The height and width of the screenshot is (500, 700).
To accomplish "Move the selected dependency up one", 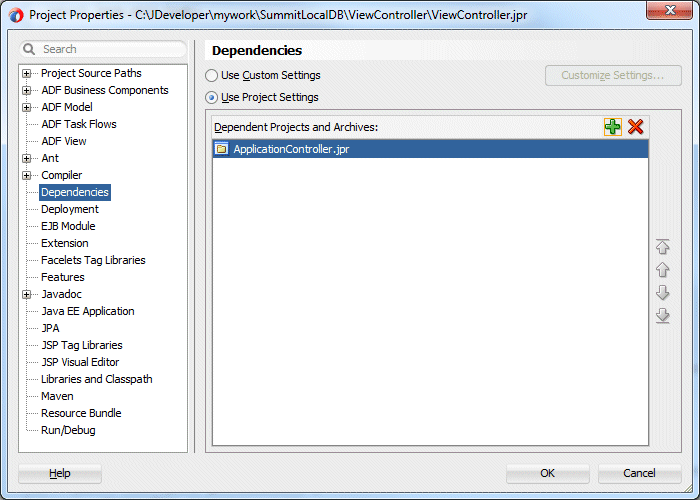I will pyautogui.click(x=662, y=270).
